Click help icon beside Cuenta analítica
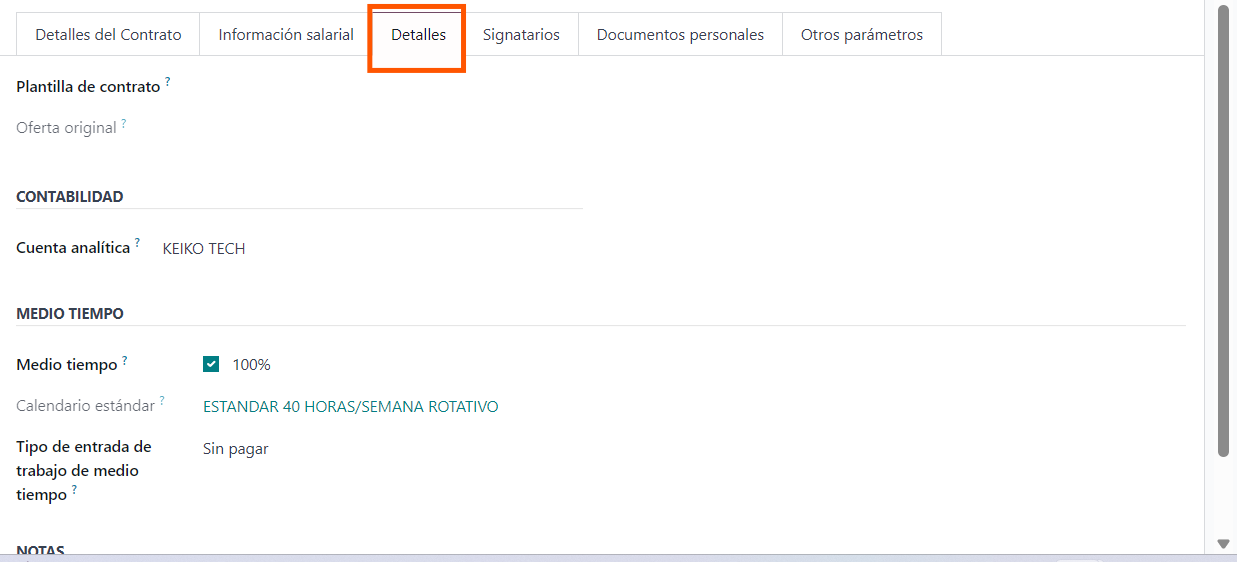The width and height of the screenshot is (1237, 562). point(138,243)
